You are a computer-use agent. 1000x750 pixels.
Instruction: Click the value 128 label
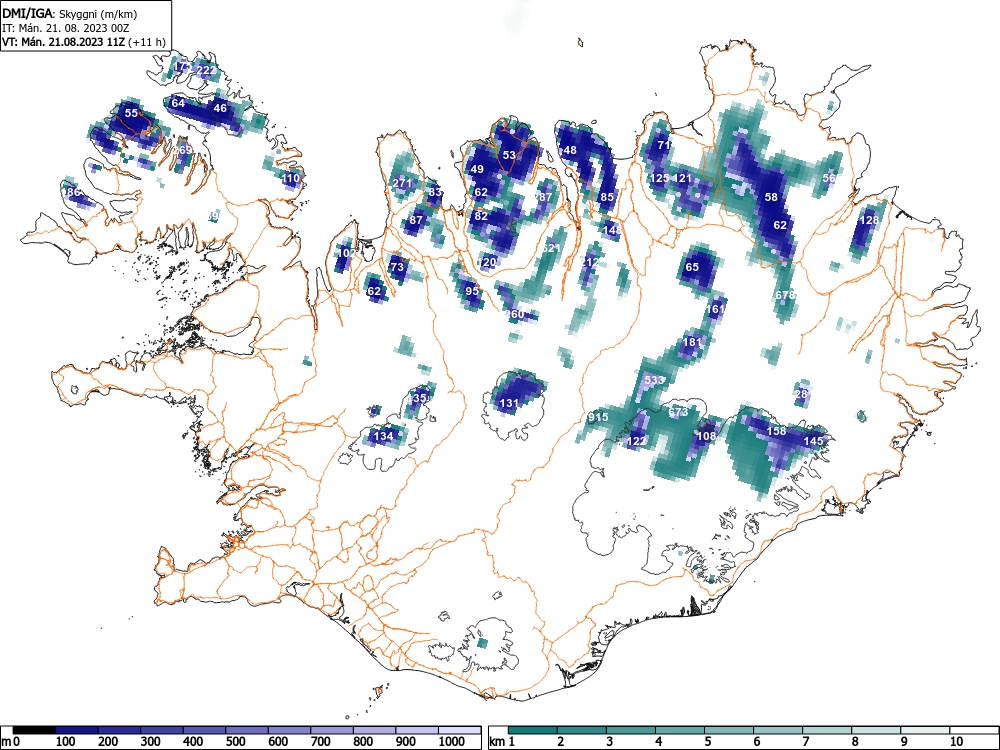click(x=869, y=220)
